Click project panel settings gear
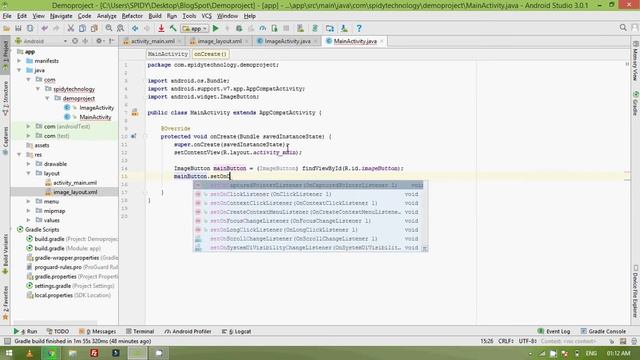640x360 pixels. 99,41
